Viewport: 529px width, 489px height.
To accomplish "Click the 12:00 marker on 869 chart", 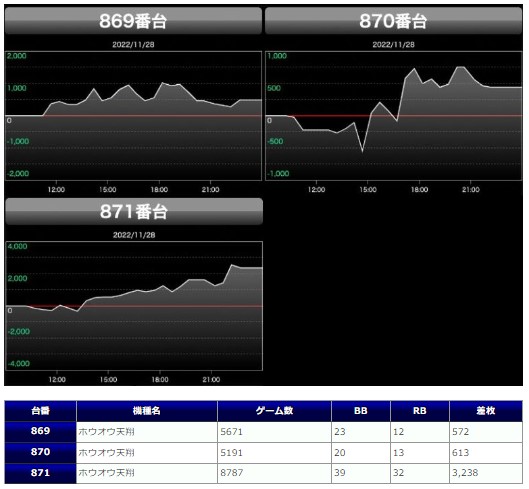I will tap(56, 190).
